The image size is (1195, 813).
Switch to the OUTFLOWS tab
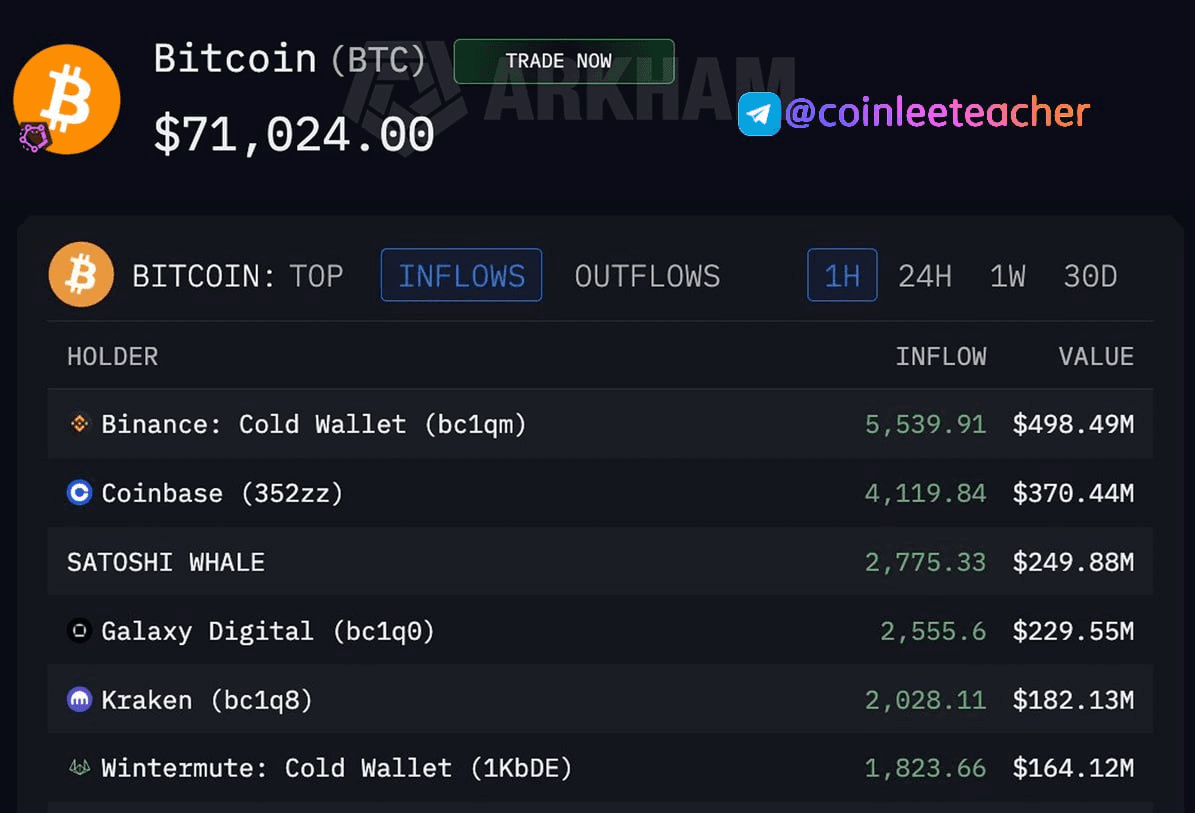coord(647,276)
